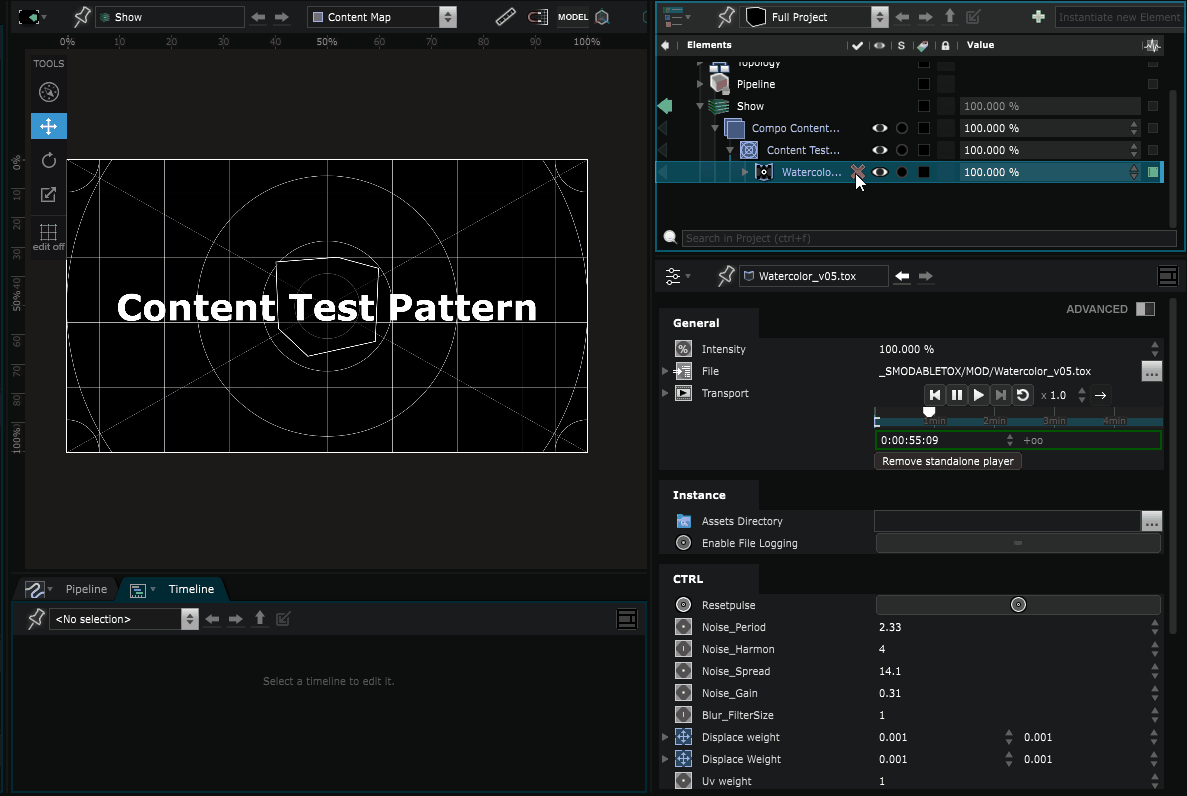The width and height of the screenshot is (1187, 796).
Task: Pause the transport playback
Action: coord(957,395)
